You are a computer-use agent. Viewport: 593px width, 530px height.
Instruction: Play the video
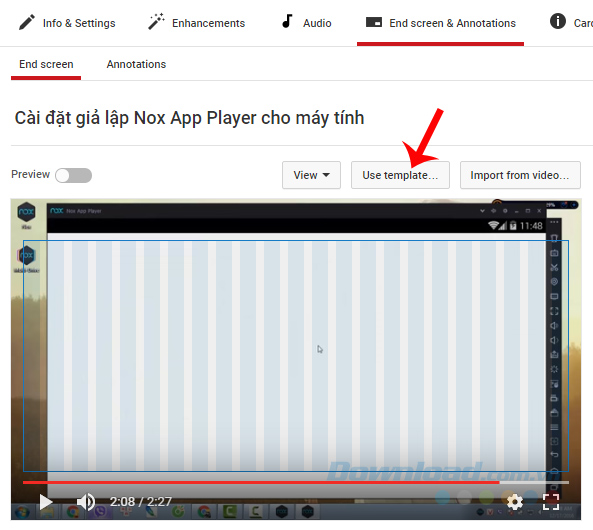pyautogui.click(x=46, y=502)
